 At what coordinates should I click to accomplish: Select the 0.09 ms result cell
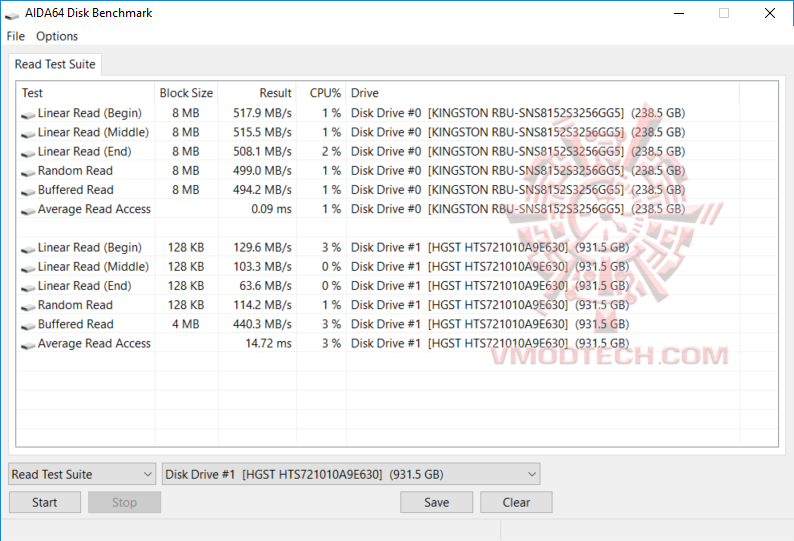tap(271, 209)
